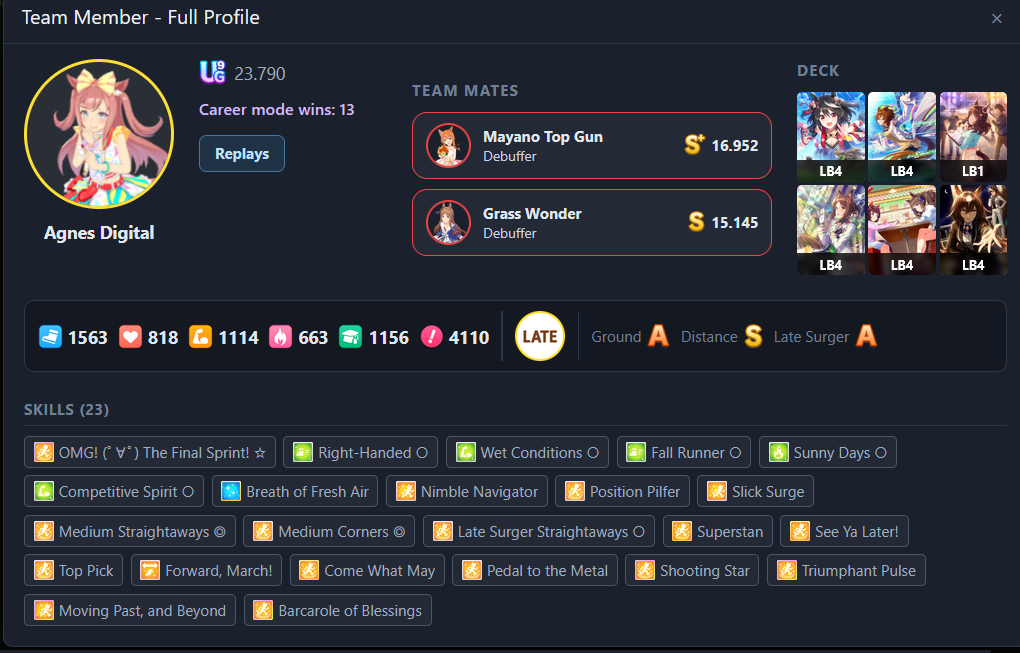Select the first deck card labeled LB4
1020x653 pixels.
pyautogui.click(x=831, y=136)
